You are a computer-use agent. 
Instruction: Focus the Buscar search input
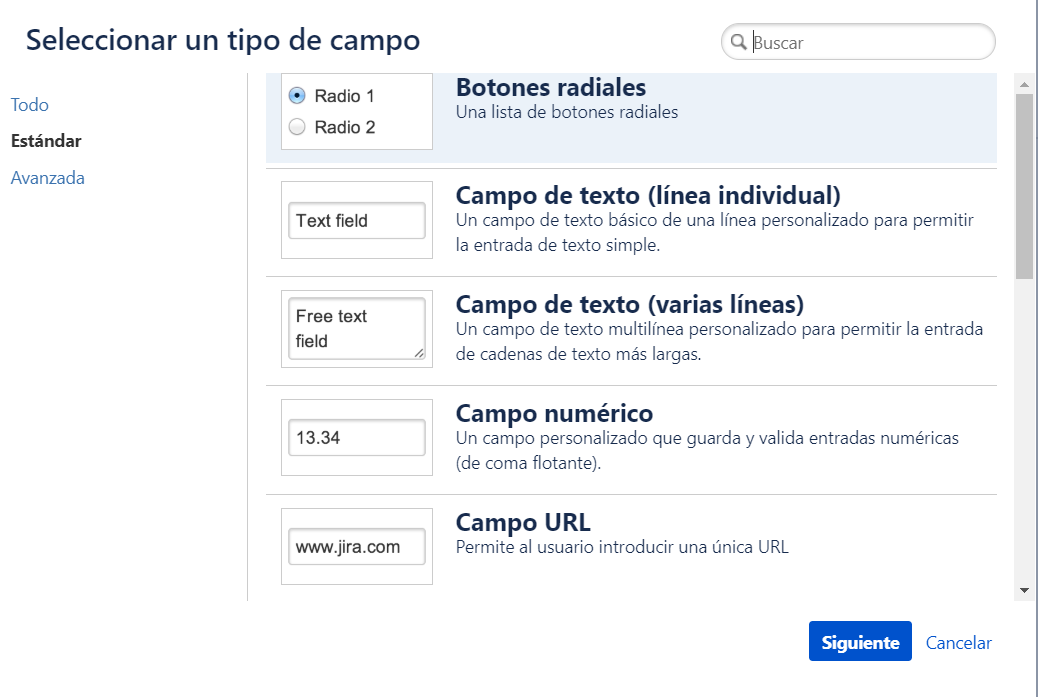tap(870, 42)
